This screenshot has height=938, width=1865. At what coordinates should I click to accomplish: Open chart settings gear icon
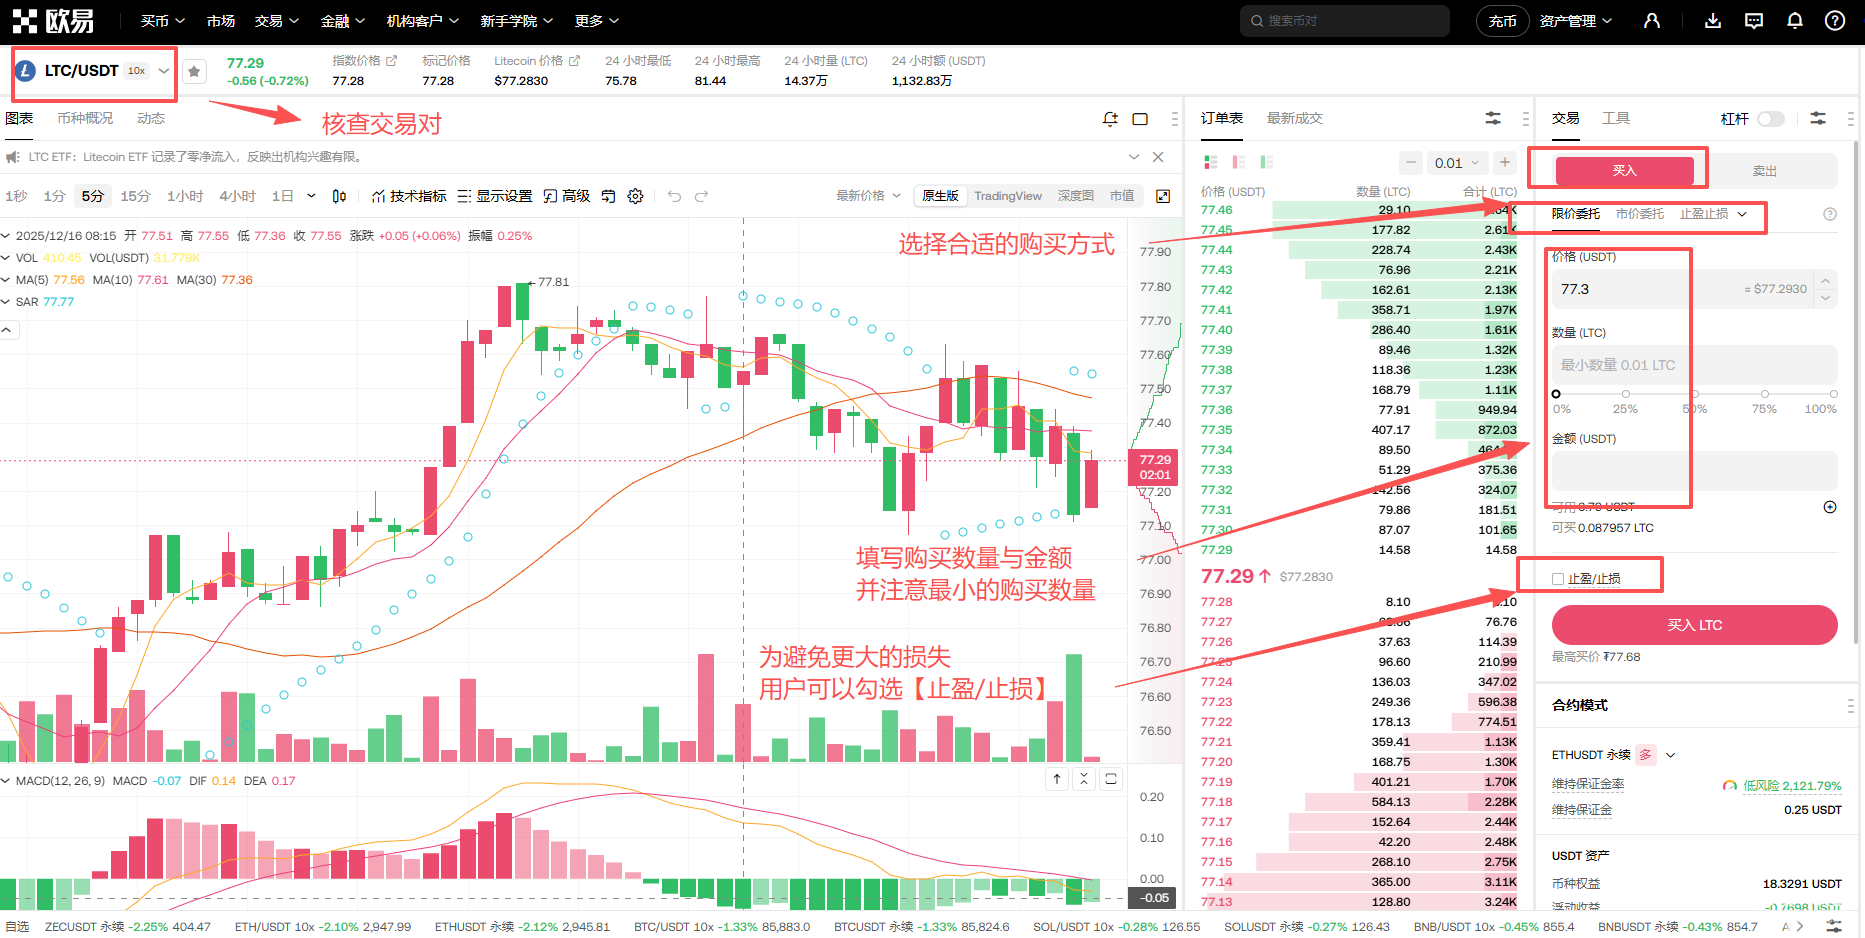pyautogui.click(x=635, y=196)
